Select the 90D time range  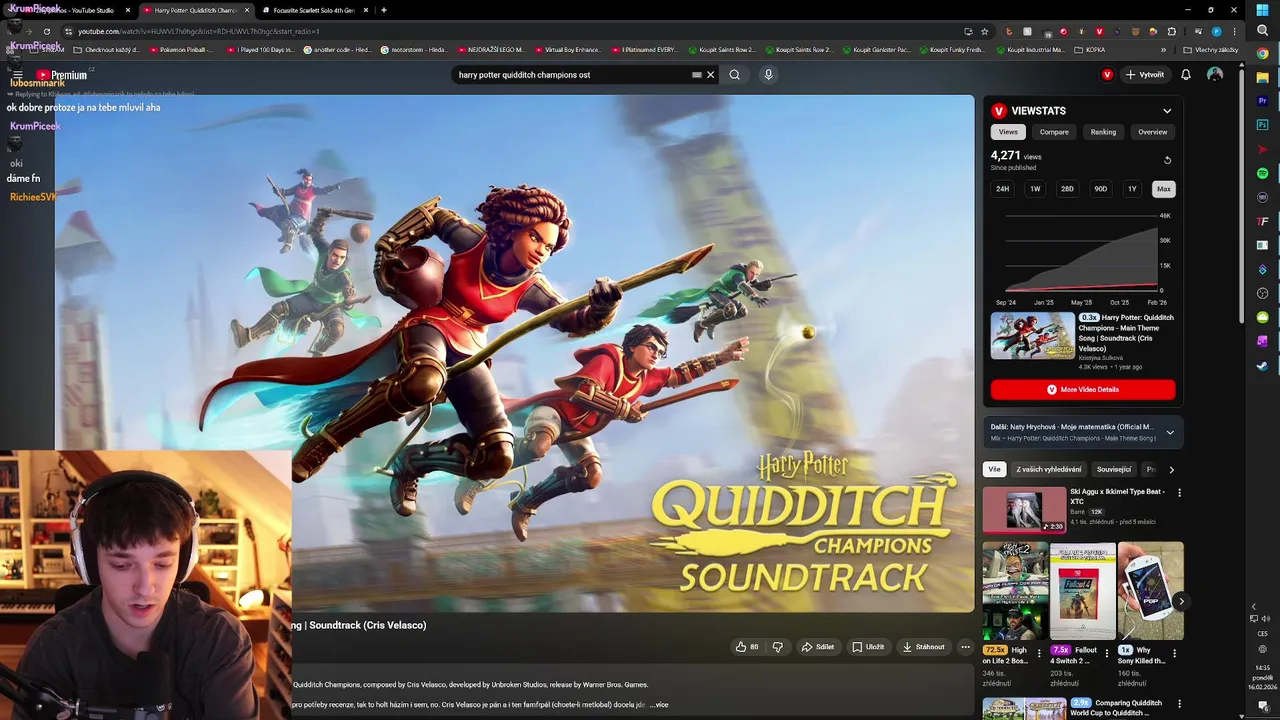(x=1100, y=189)
